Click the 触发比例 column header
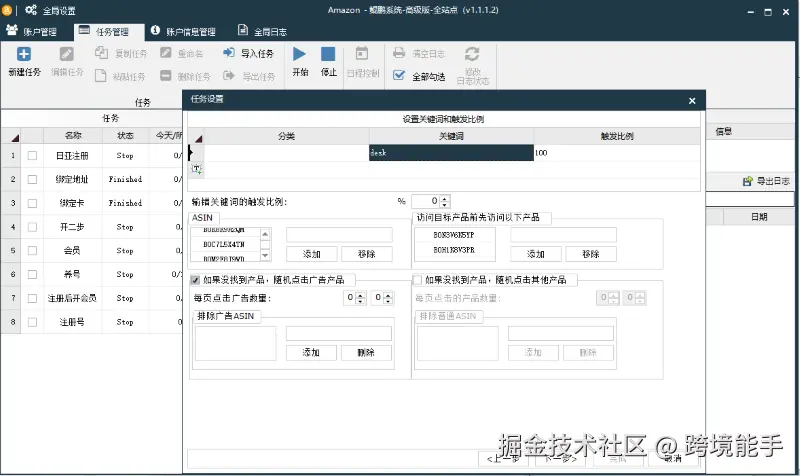Viewport: 800px width, 476px height. point(617,136)
